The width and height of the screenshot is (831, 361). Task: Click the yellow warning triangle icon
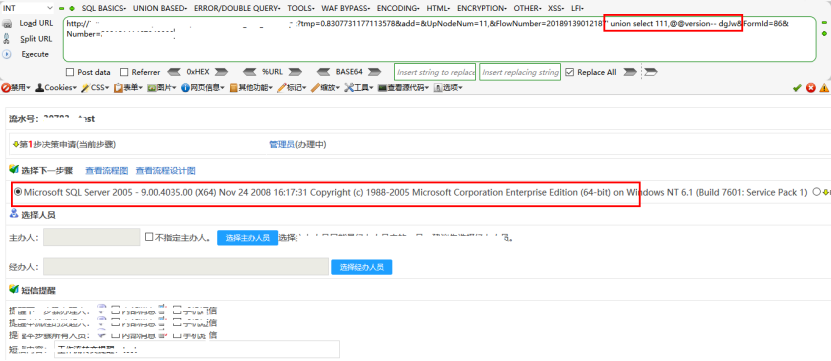(824, 88)
